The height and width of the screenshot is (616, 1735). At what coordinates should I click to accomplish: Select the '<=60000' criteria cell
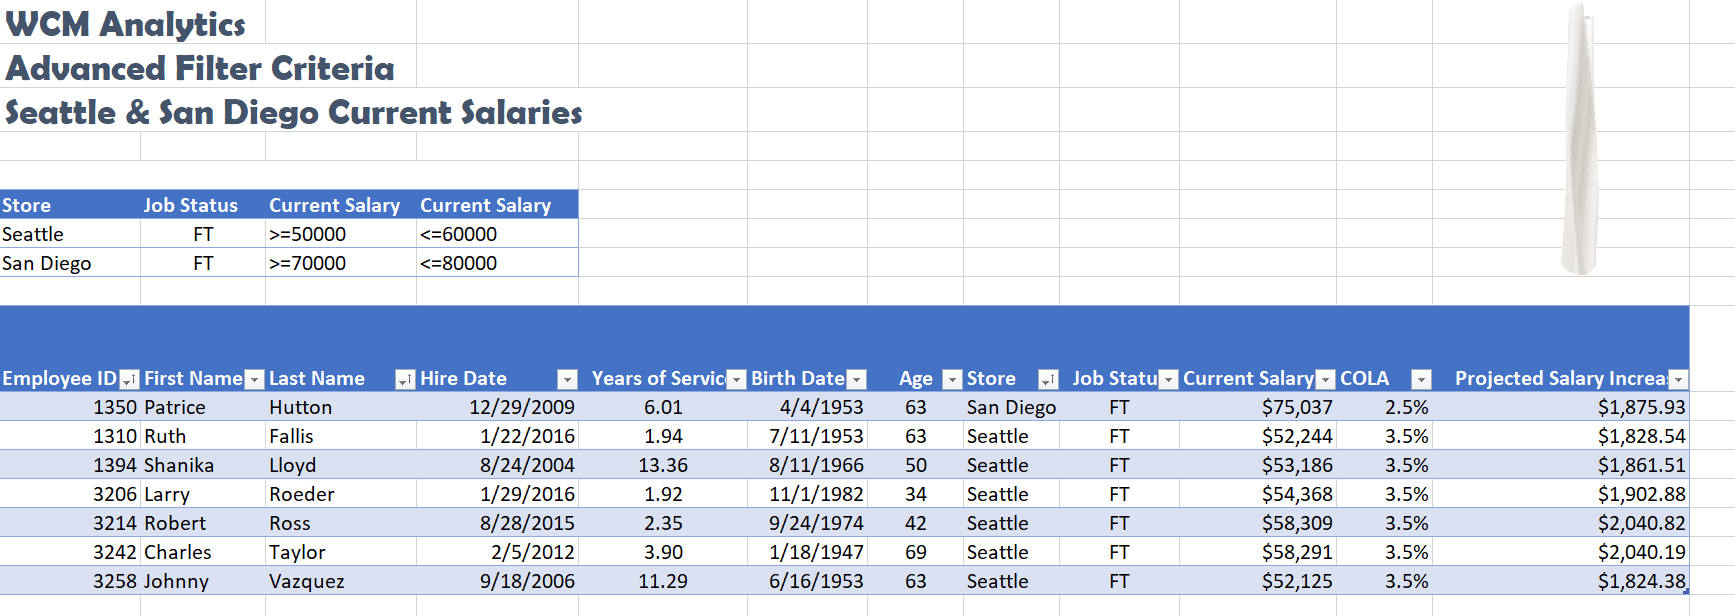tap(497, 234)
